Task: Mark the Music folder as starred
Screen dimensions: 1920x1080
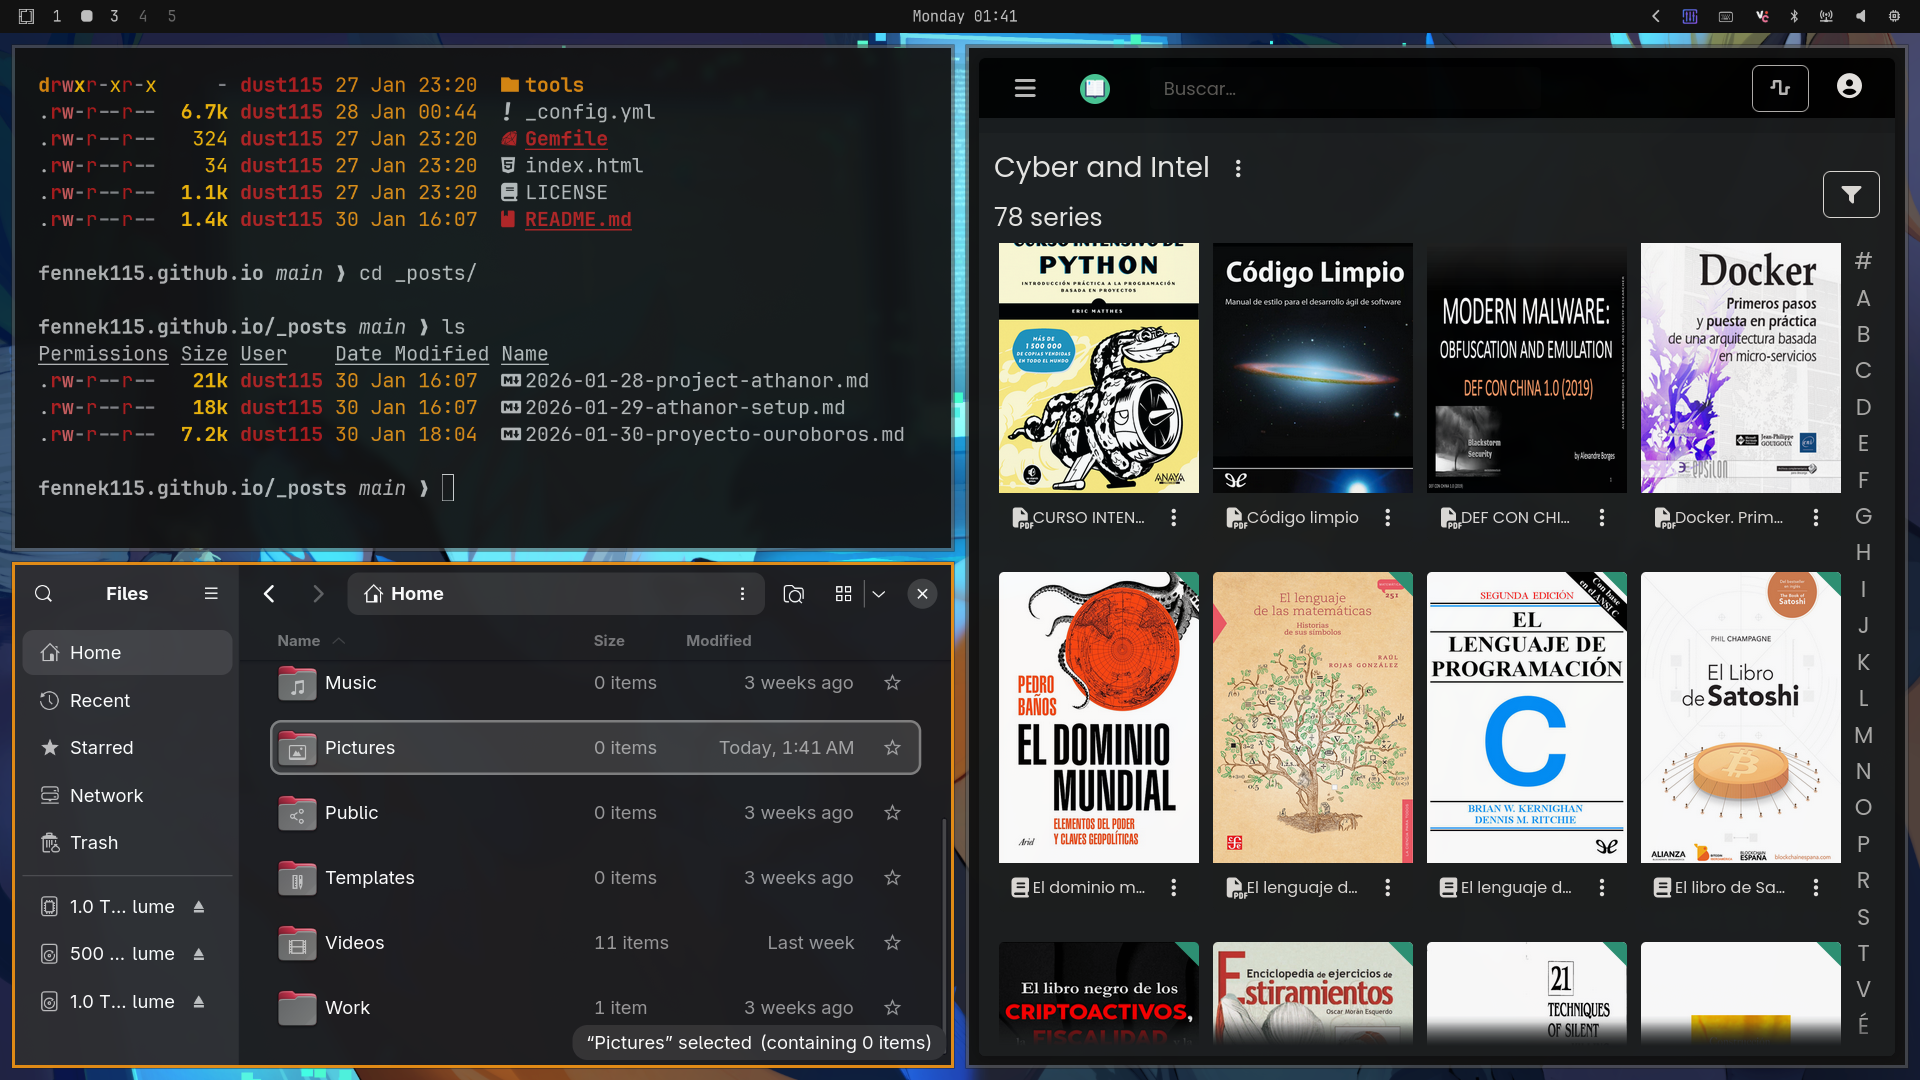Action: coord(891,683)
